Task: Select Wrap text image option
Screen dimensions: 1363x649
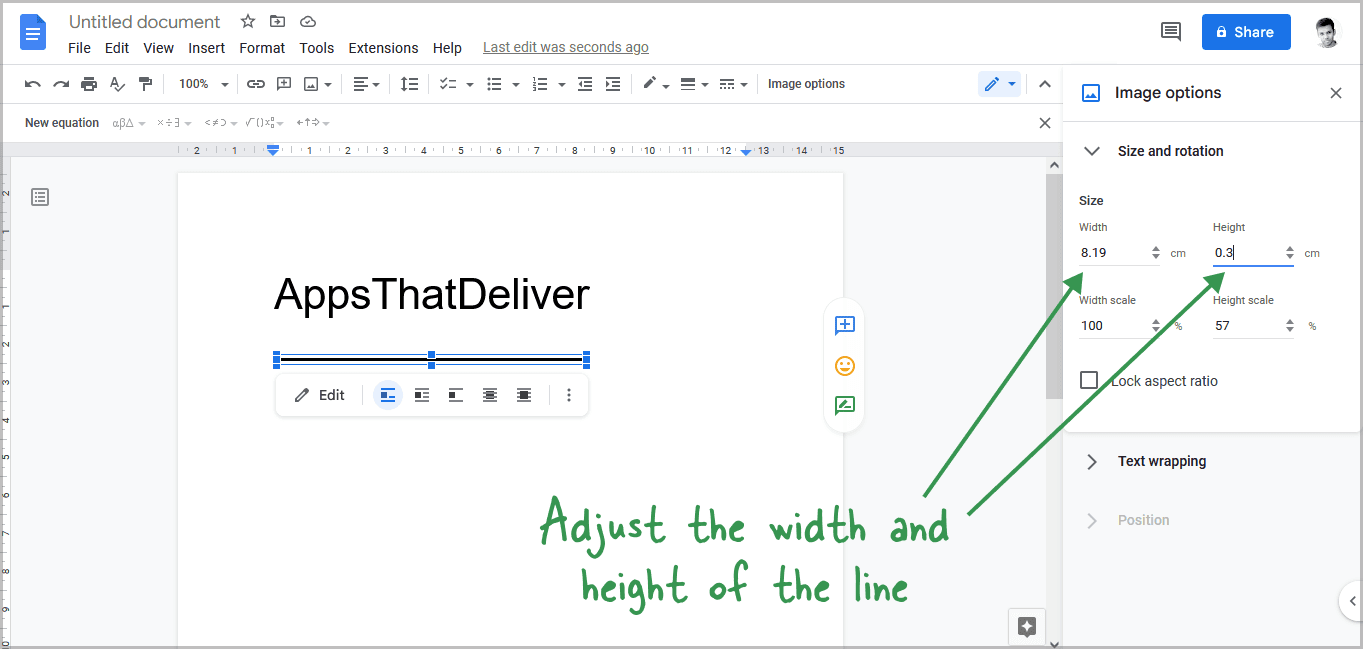Action: click(422, 395)
